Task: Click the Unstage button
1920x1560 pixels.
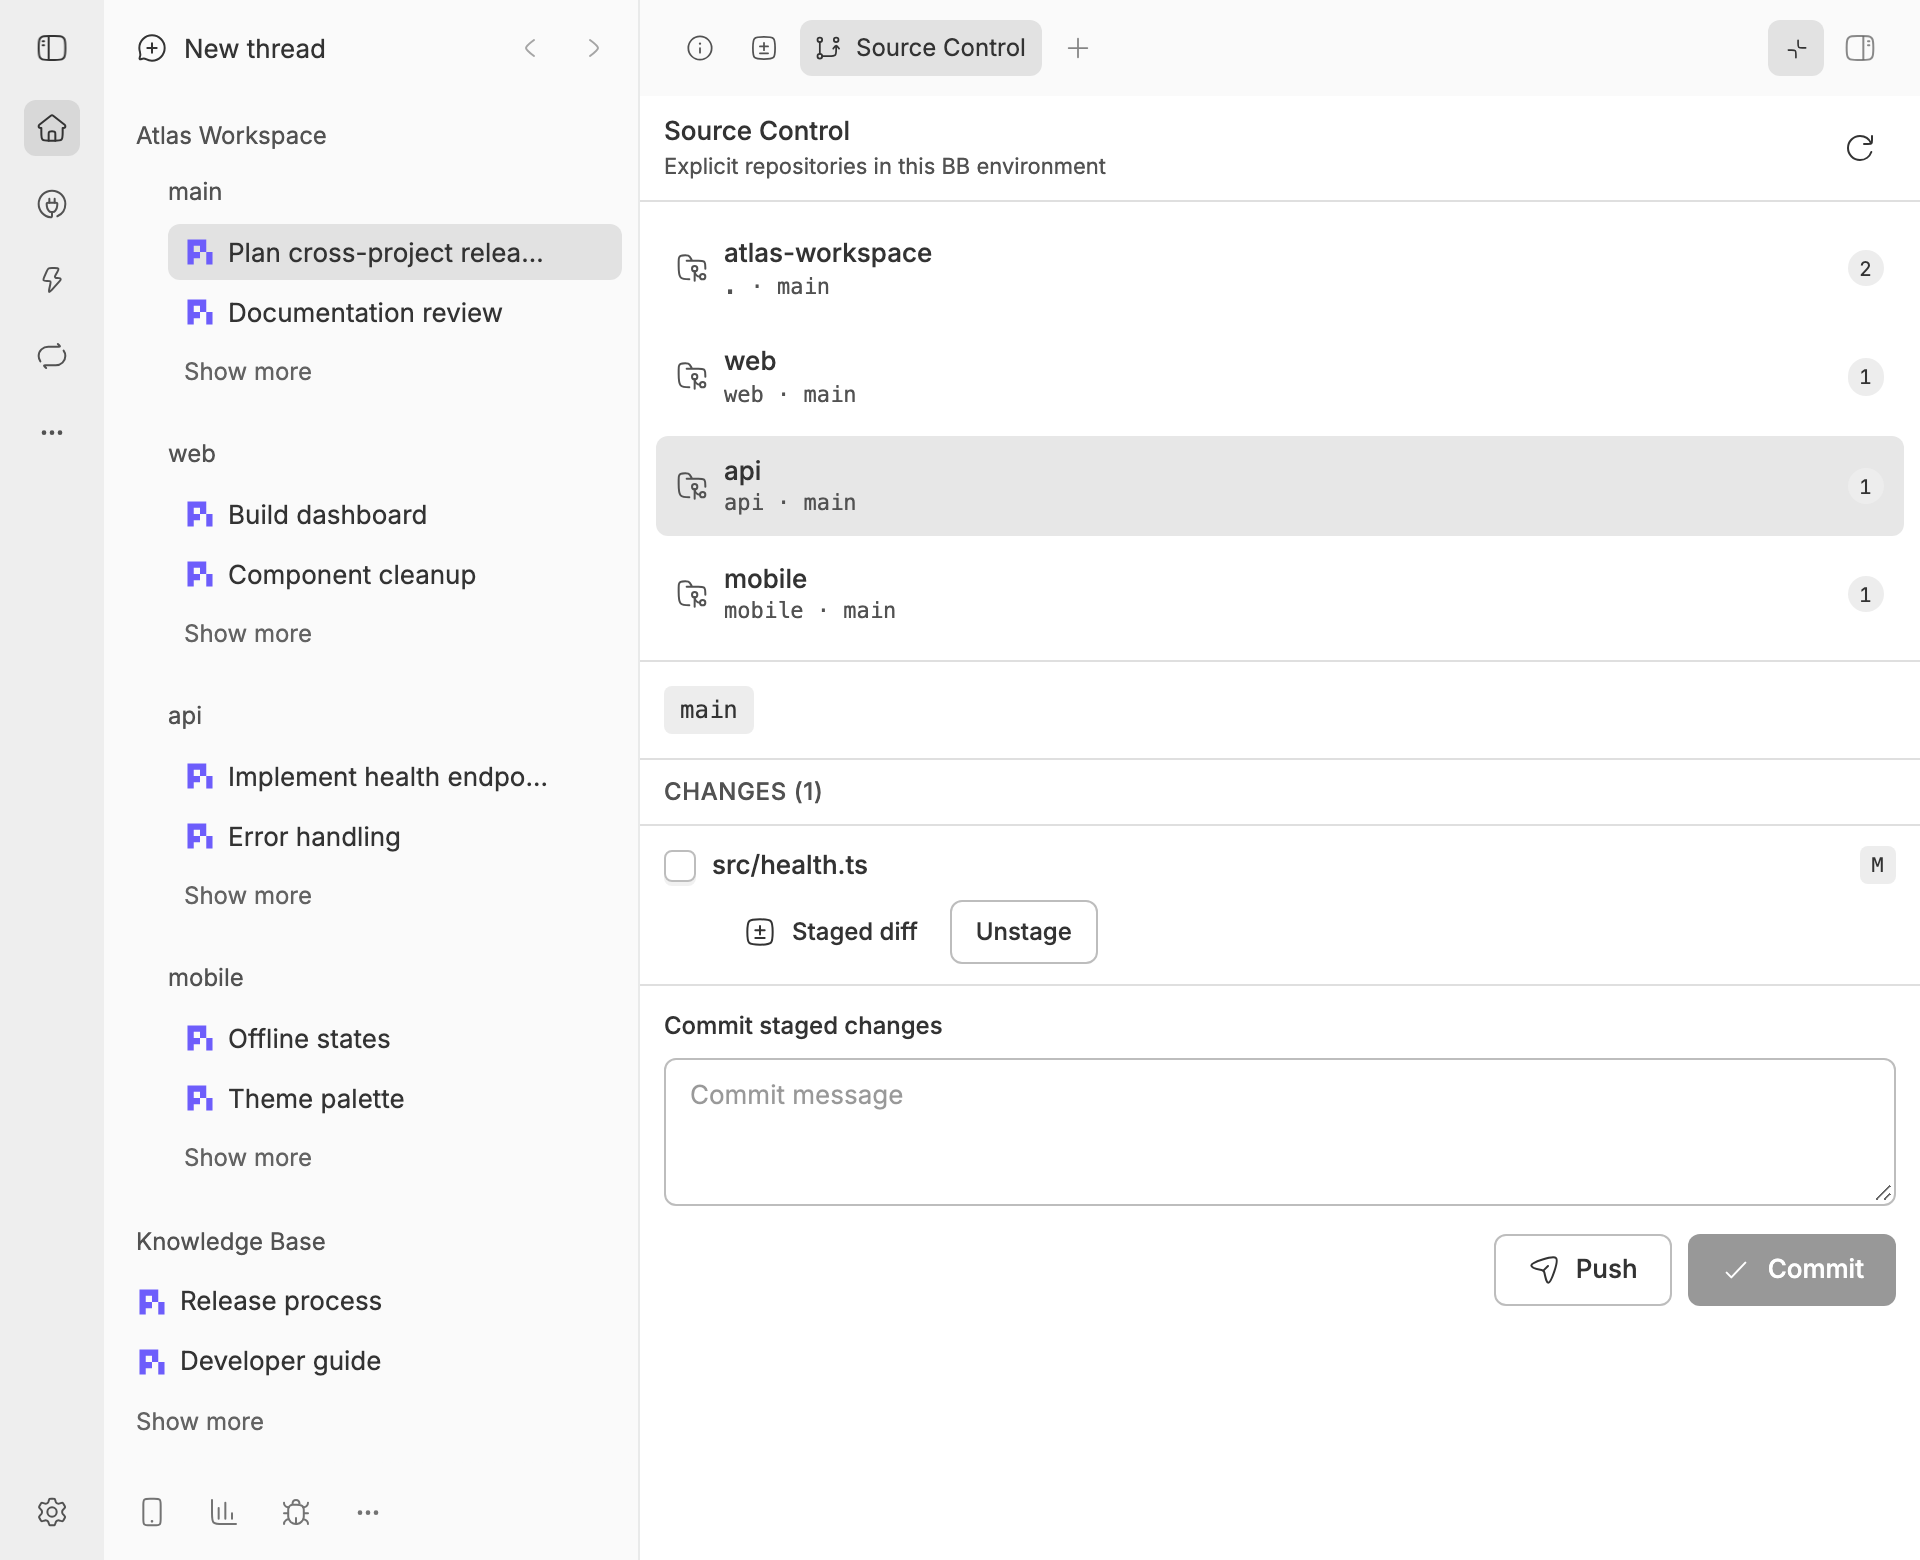Action: point(1024,932)
